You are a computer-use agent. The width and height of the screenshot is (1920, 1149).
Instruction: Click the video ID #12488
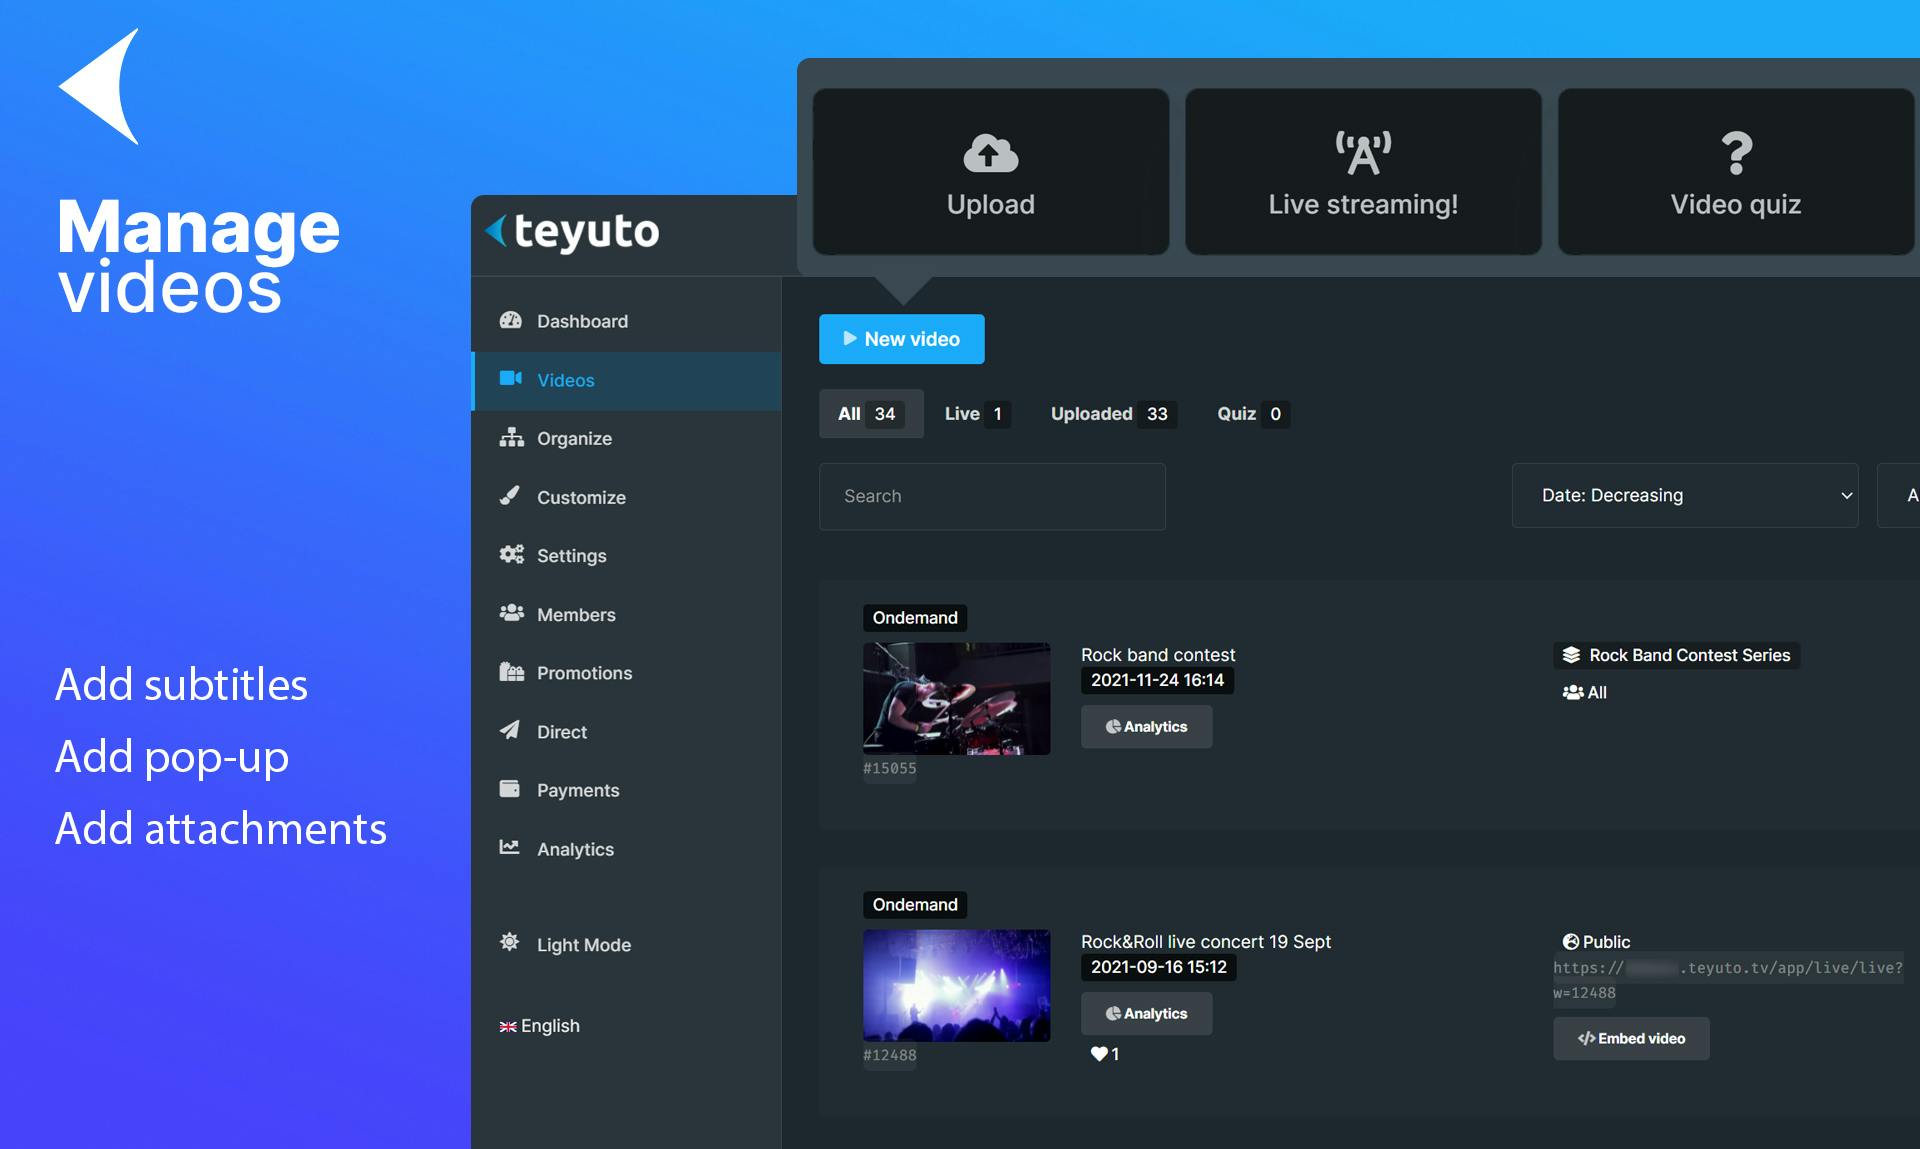[890, 1055]
